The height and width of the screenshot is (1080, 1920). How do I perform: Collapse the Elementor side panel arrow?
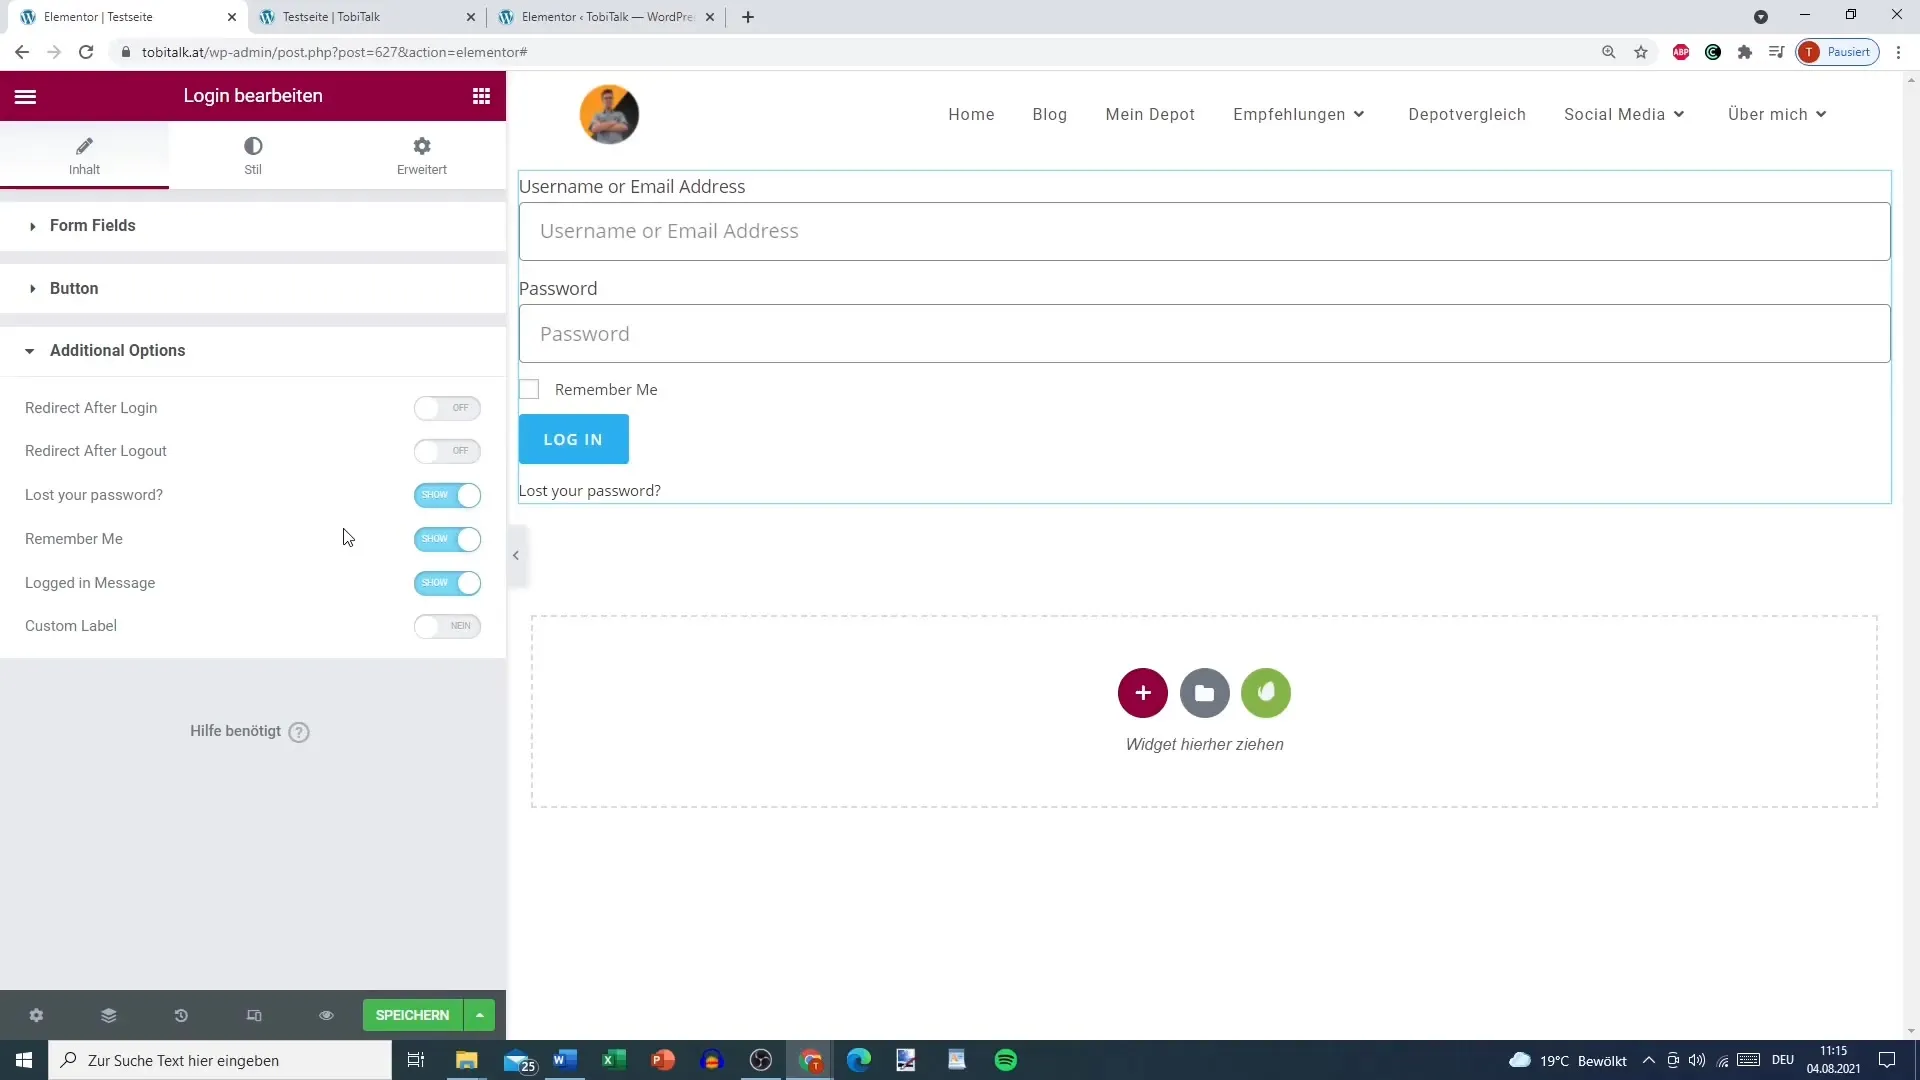tap(516, 555)
